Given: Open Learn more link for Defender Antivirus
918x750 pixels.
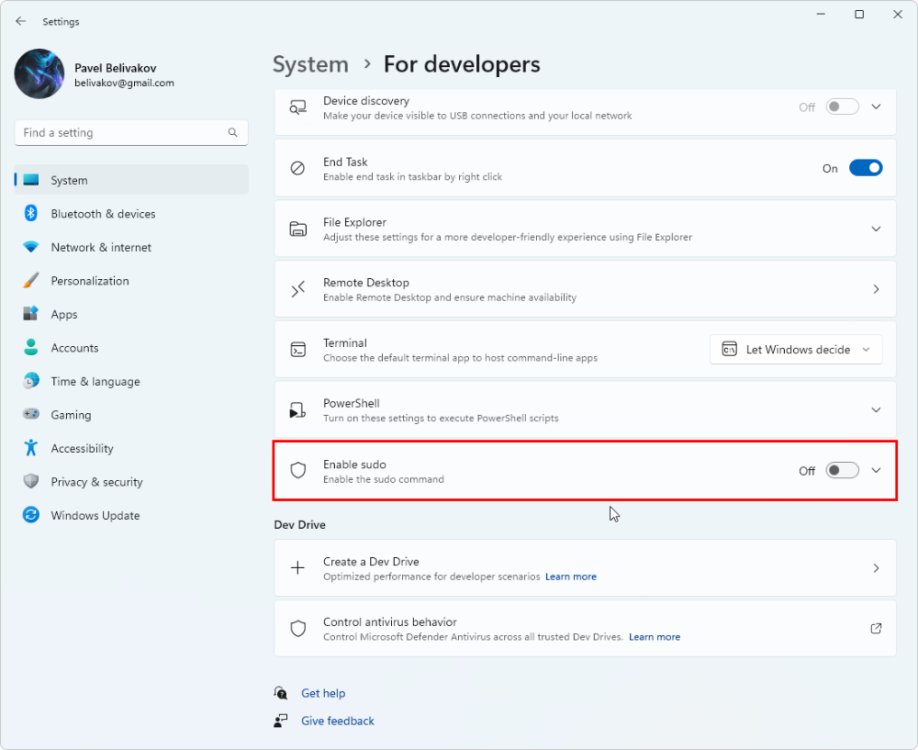Looking at the screenshot, I should [x=655, y=637].
